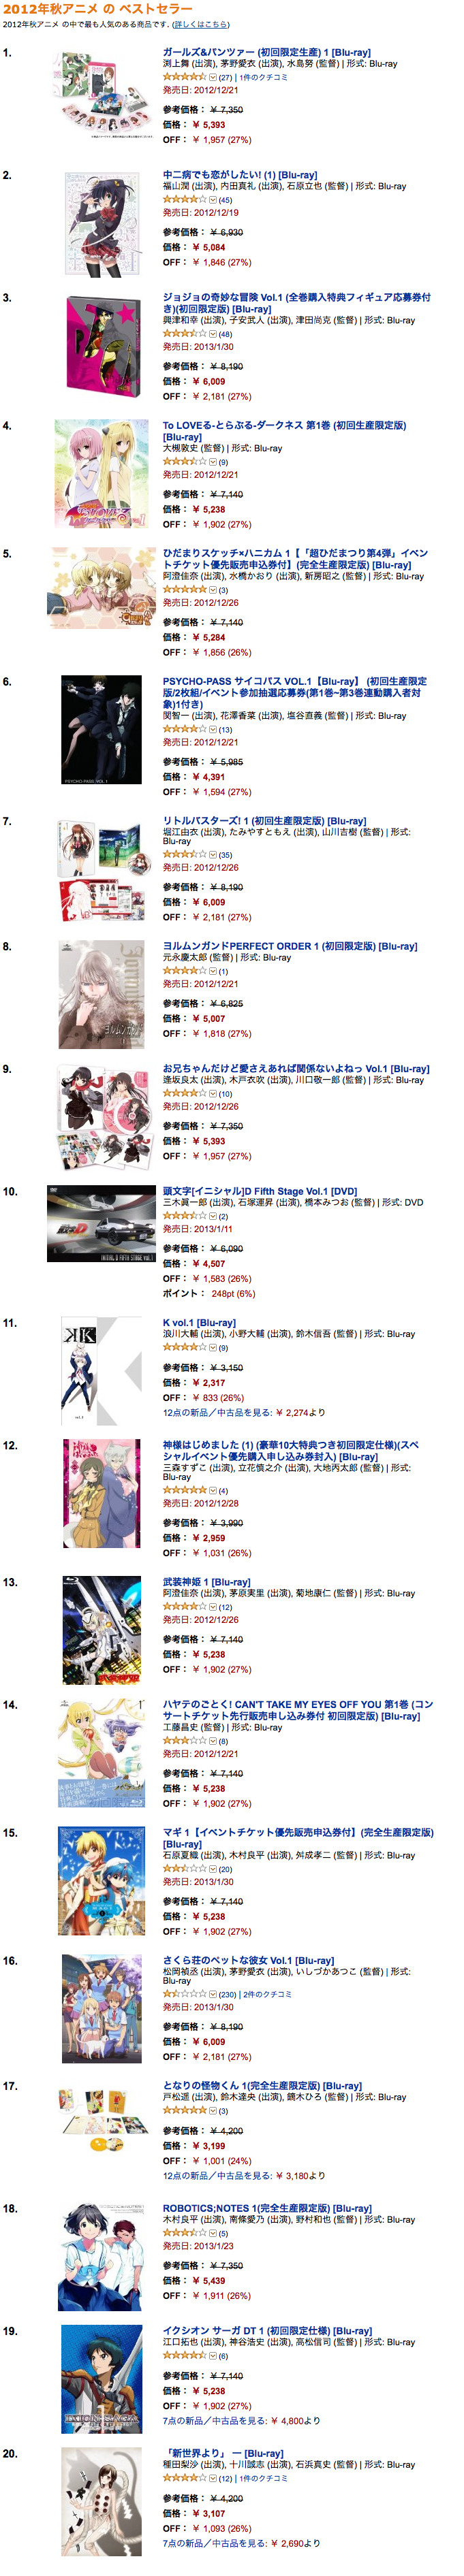Viewport: 464px width, 2576px height.
Task: Open ガールズ&パンツァー 1 Blu-ray title link
Action: coord(267,52)
